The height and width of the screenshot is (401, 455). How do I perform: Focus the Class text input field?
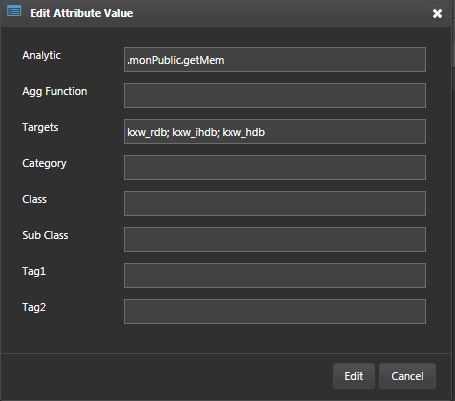tap(275, 204)
